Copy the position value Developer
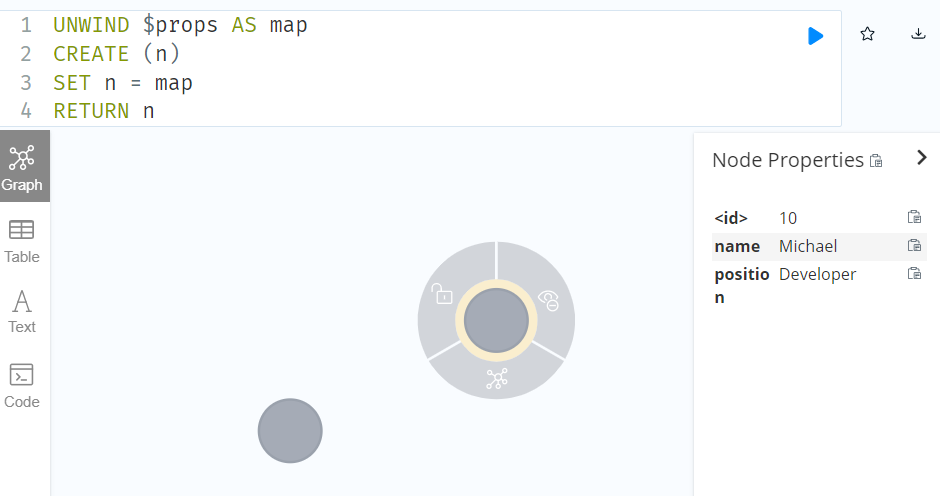The width and height of the screenshot is (940, 496). click(x=914, y=273)
